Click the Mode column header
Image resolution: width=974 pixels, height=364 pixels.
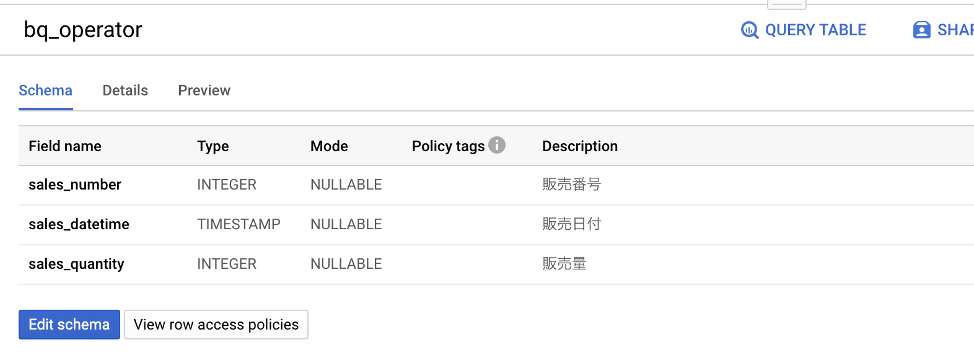click(x=329, y=146)
